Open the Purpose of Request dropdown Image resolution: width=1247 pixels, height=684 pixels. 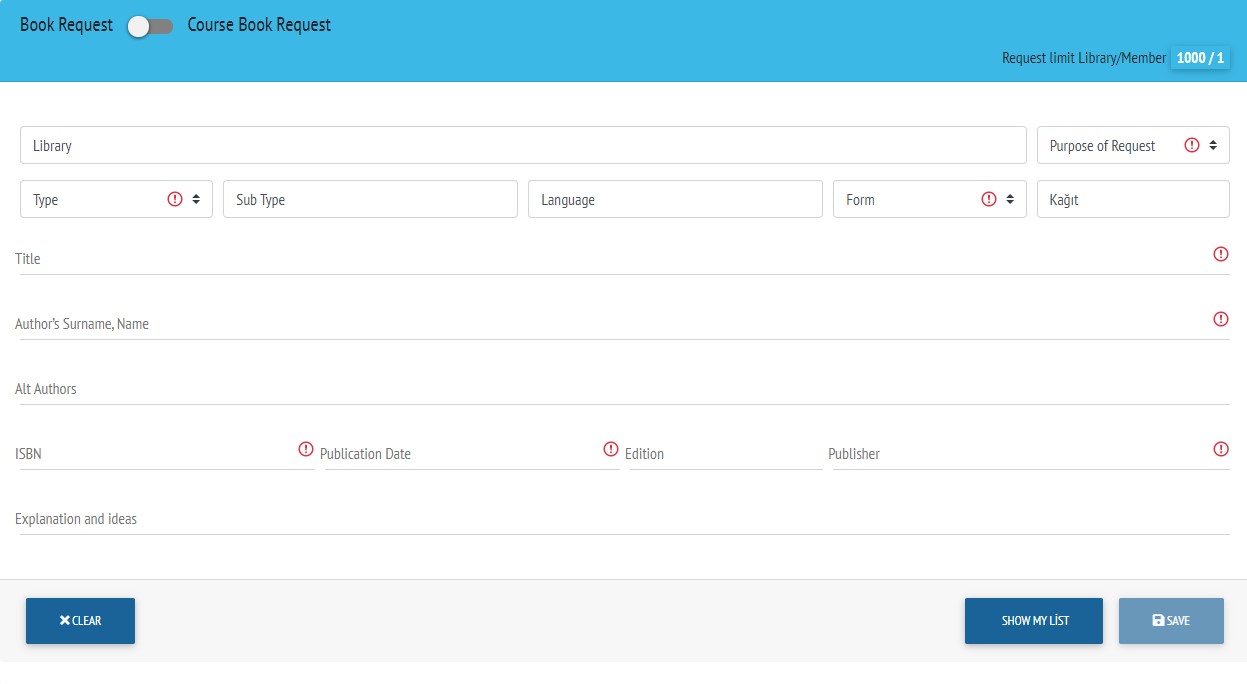click(1133, 145)
